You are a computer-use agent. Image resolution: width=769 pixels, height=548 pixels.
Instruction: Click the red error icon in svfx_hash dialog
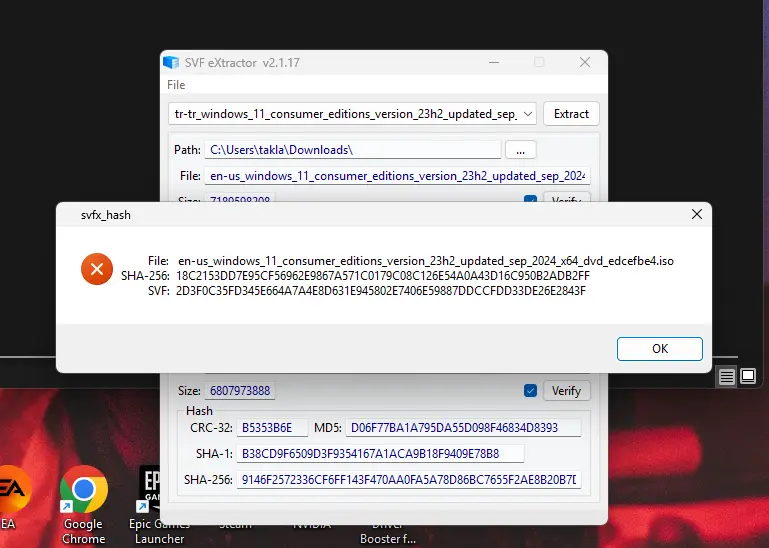[97, 269]
